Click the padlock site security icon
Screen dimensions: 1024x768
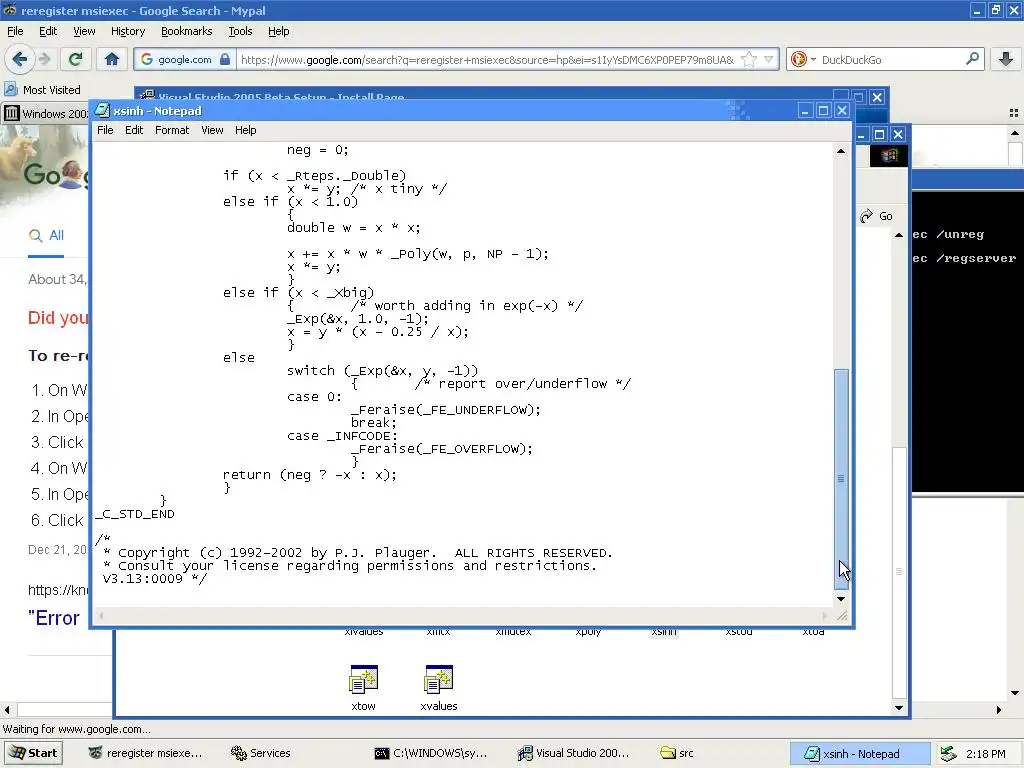(x=225, y=59)
